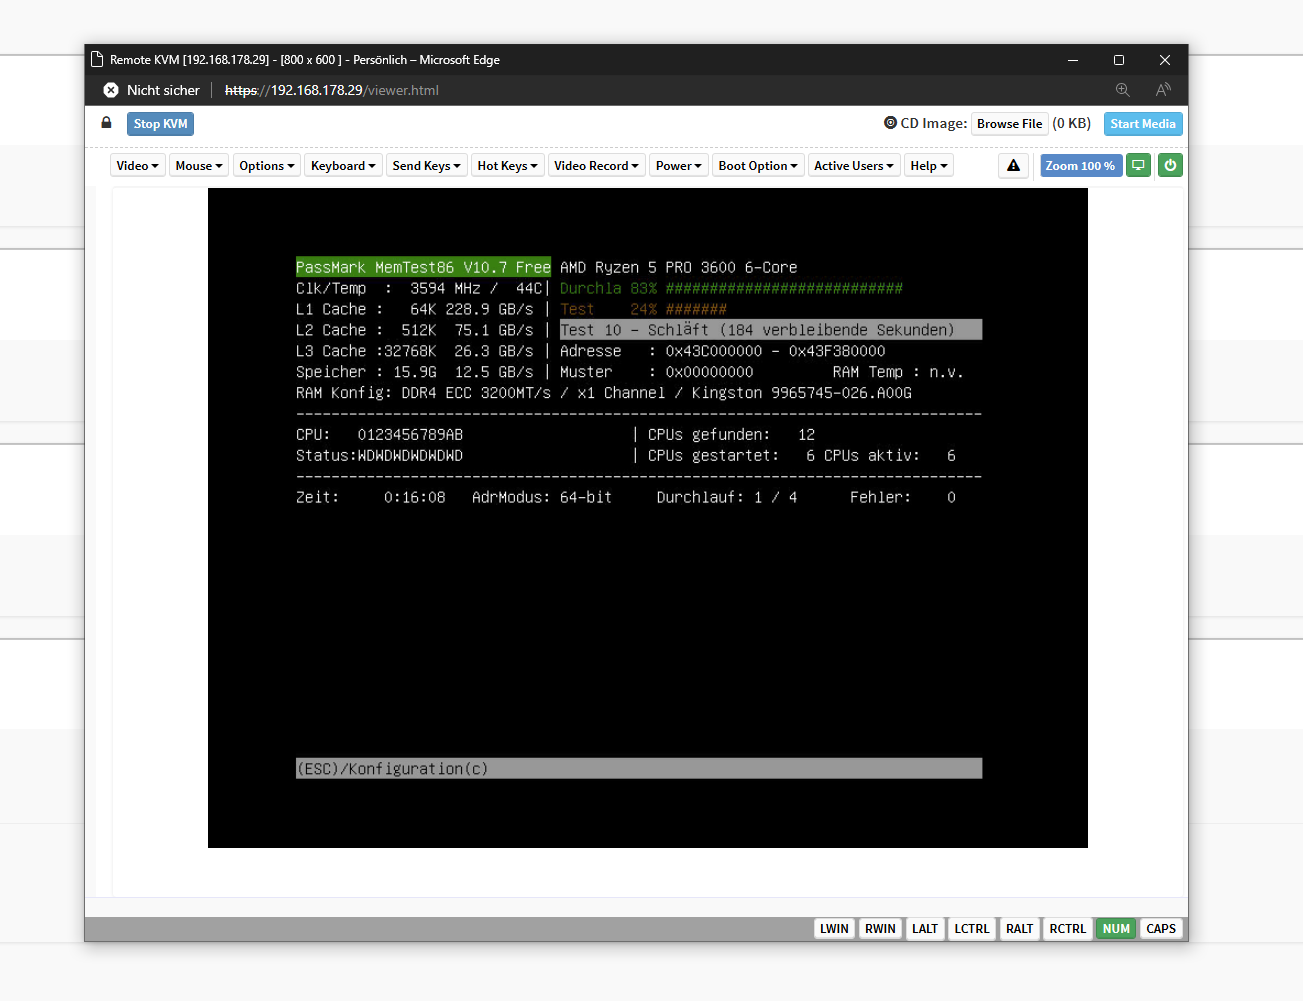Toggle the RWIN key indicator
This screenshot has width=1303, height=1001.
(x=880, y=929)
